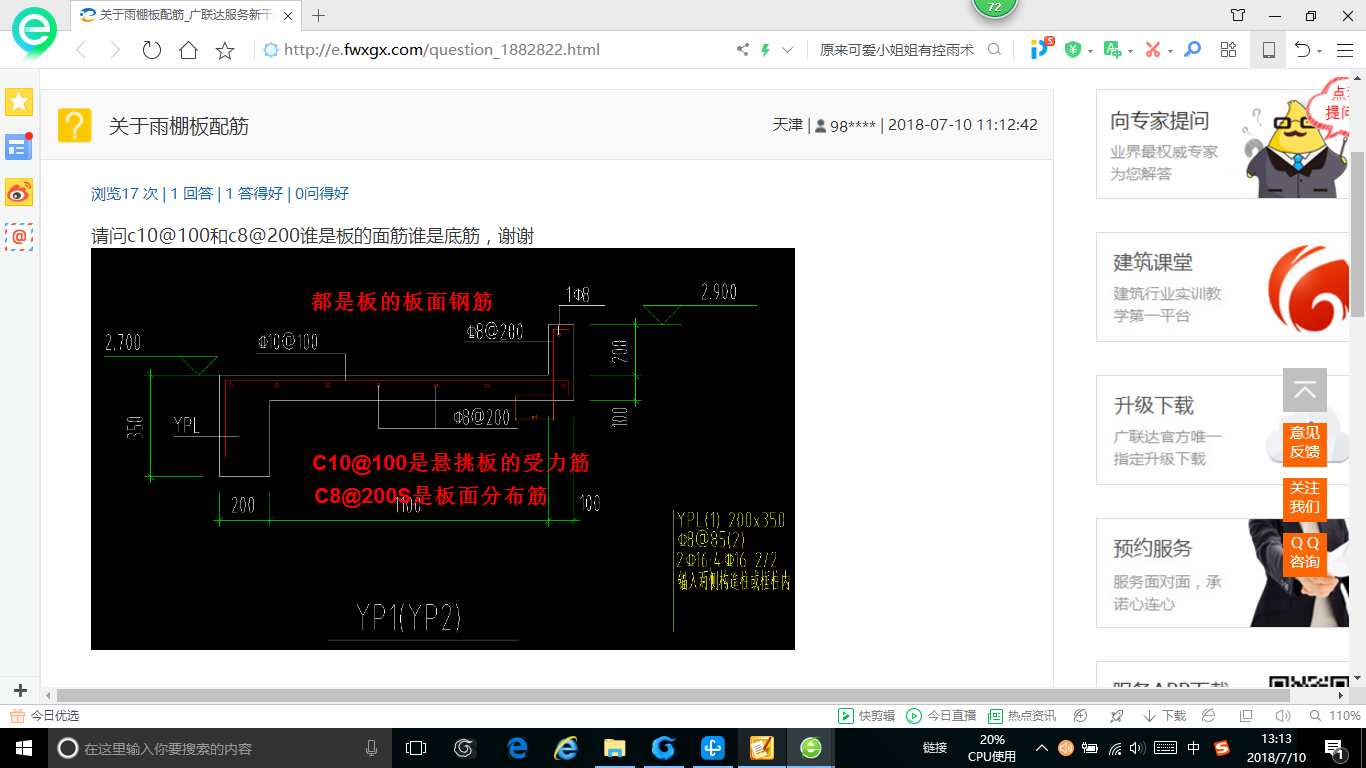Screen dimensions: 1366x768
Task: Open the blue key password manager
Action: coord(1192,49)
